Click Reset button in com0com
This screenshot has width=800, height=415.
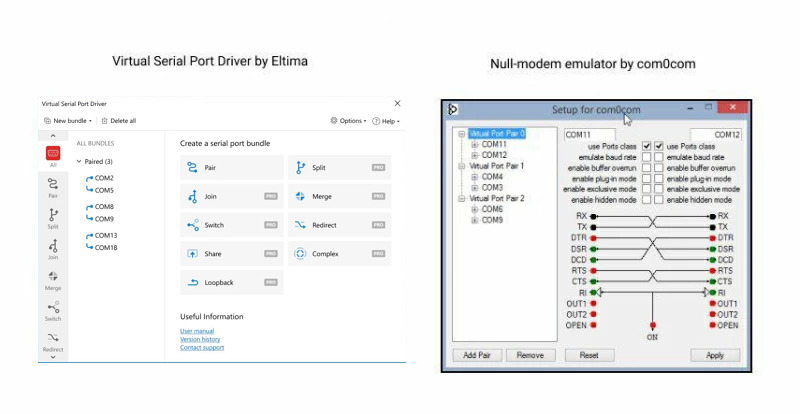[589, 355]
